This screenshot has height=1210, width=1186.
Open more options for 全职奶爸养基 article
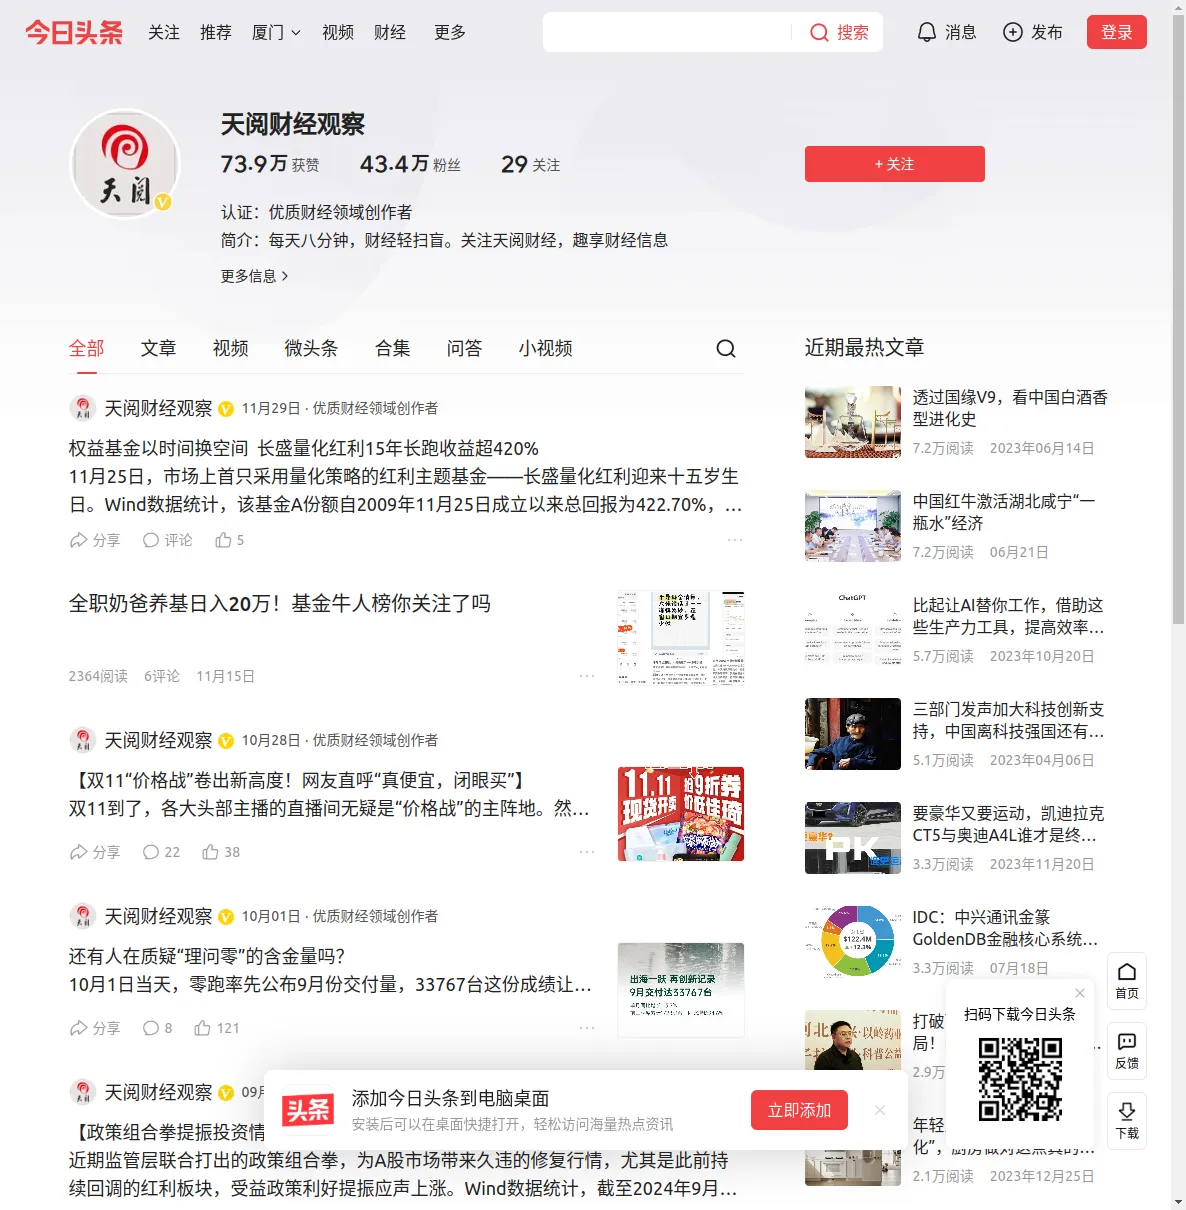pos(587,676)
